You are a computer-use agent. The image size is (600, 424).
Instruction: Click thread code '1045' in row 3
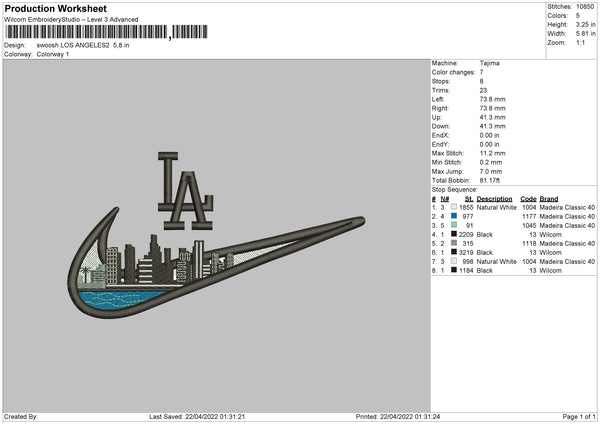(529, 225)
